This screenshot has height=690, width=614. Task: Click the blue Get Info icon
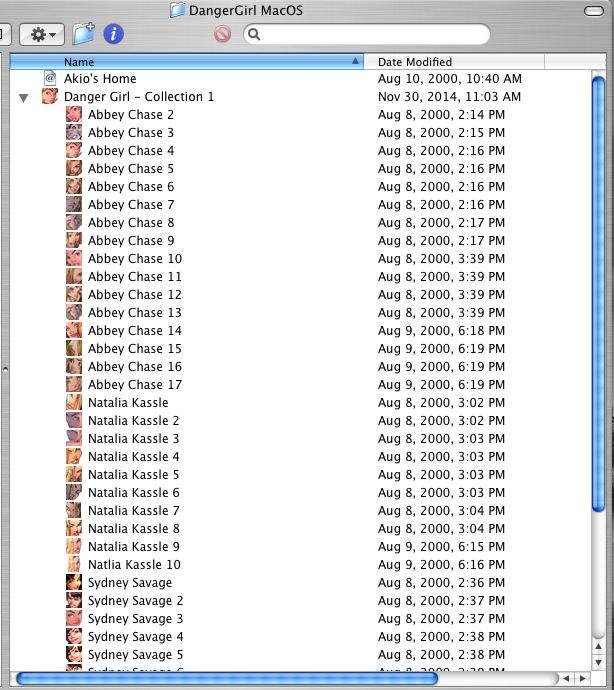pos(113,34)
